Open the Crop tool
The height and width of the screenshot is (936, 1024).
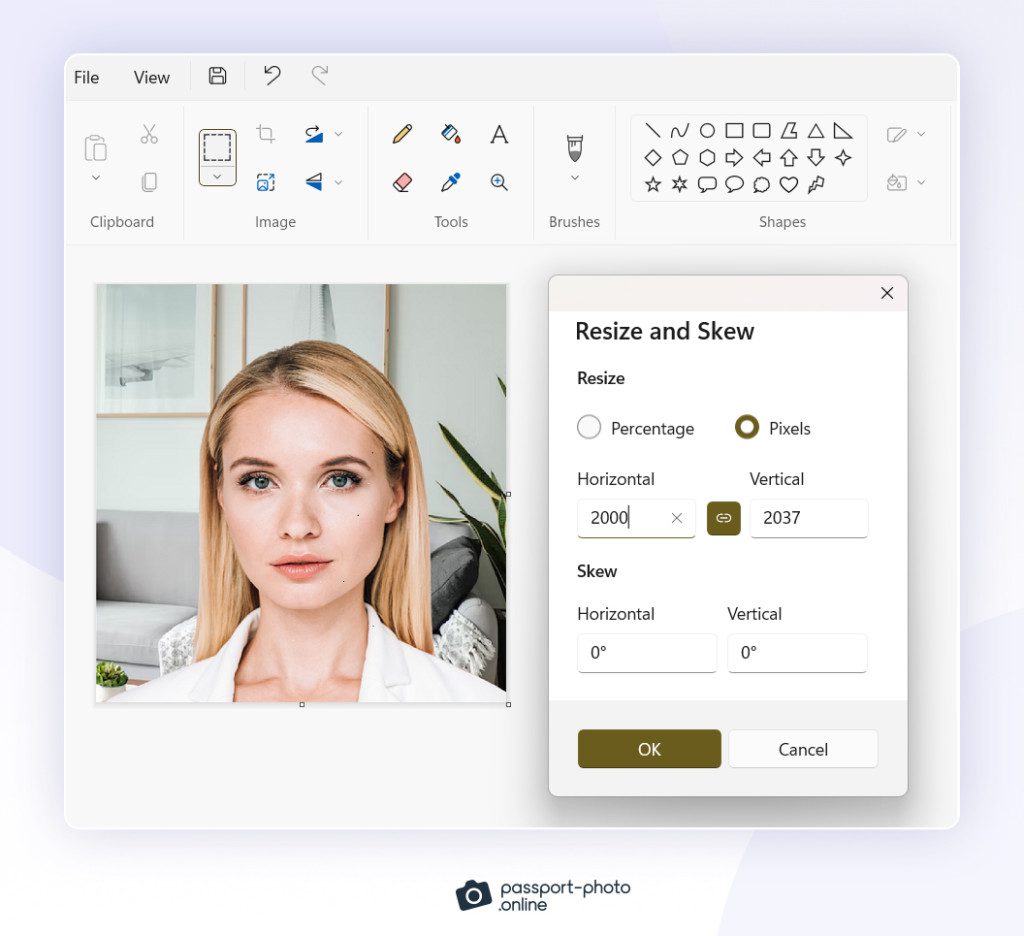click(266, 132)
